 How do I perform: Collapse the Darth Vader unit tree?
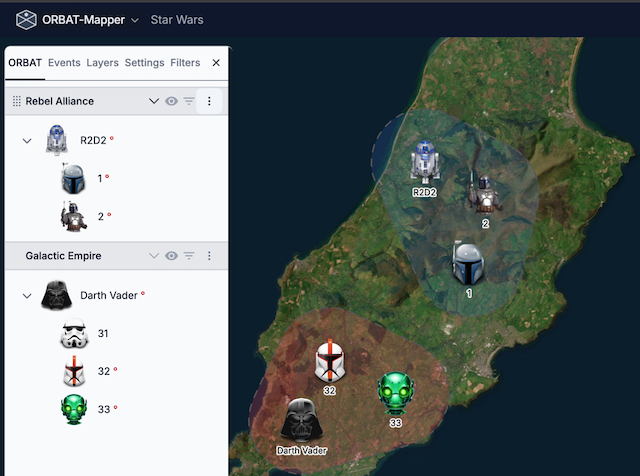click(x=27, y=296)
